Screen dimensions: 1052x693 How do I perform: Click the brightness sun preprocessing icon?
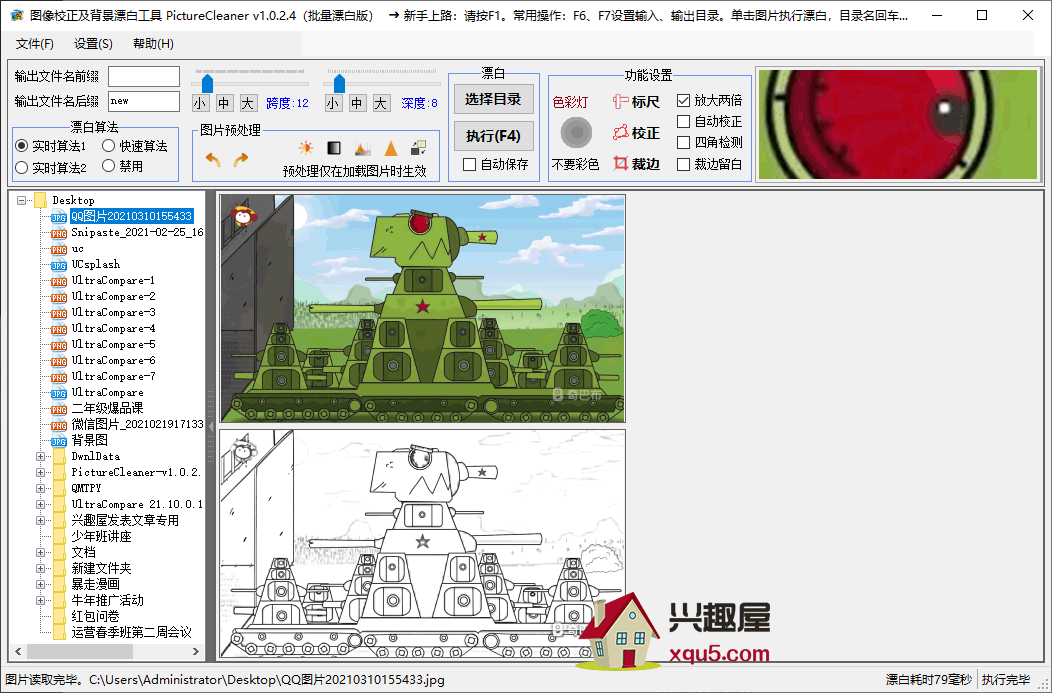click(x=306, y=148)
